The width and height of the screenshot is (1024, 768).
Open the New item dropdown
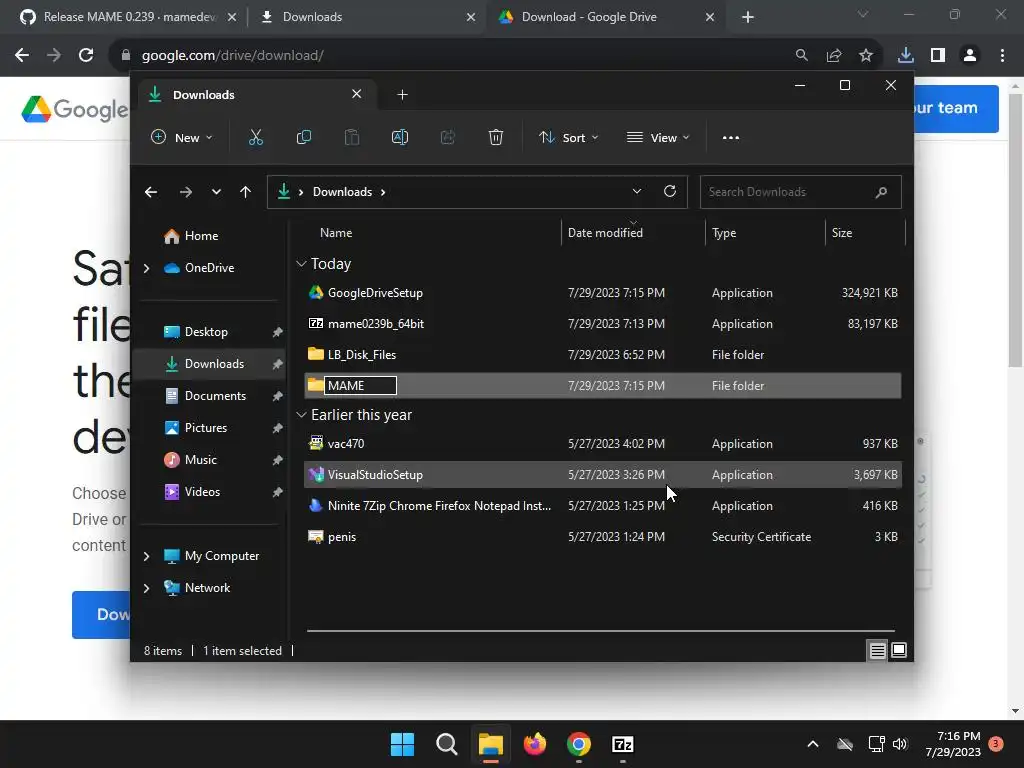pos(182,138)
